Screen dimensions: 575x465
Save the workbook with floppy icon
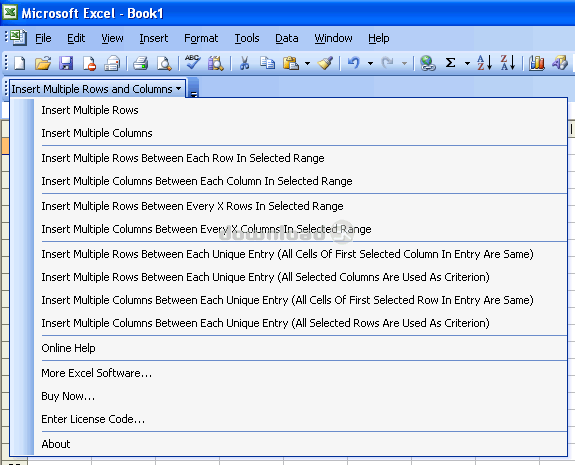pos(66,63)
